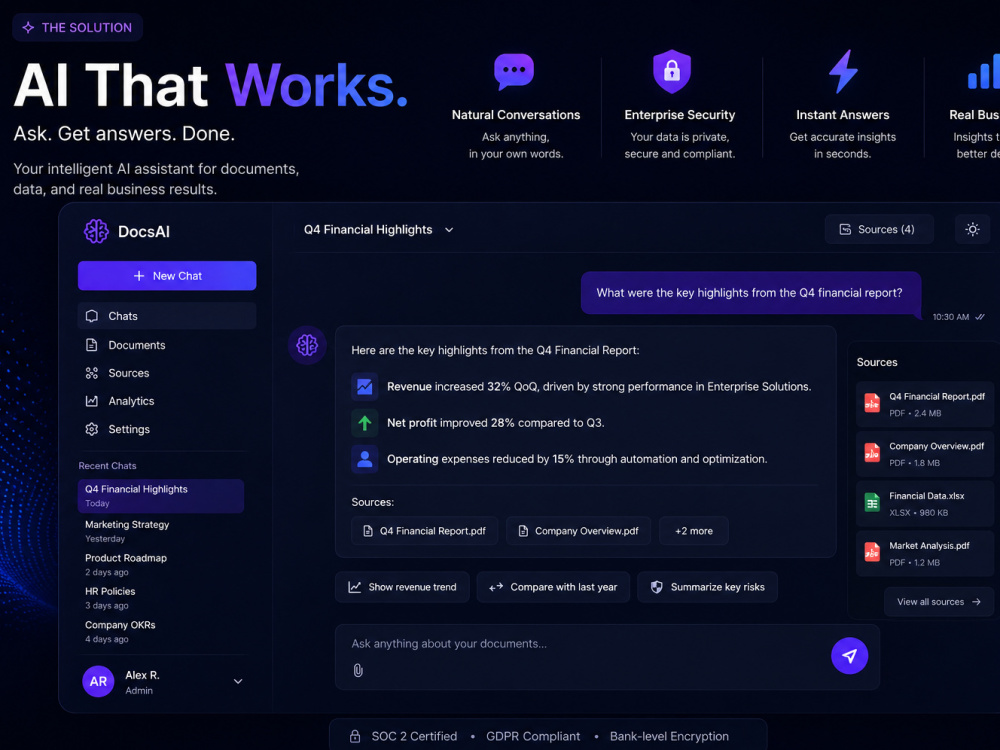
Task: Click the plus icon in New Chat
Action: (x=138, y=276)
